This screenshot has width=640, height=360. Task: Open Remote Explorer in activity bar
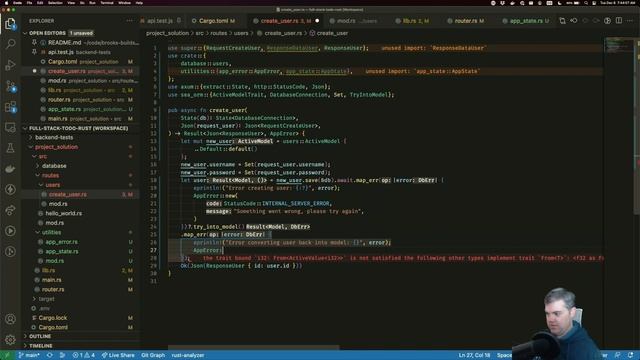10,127
